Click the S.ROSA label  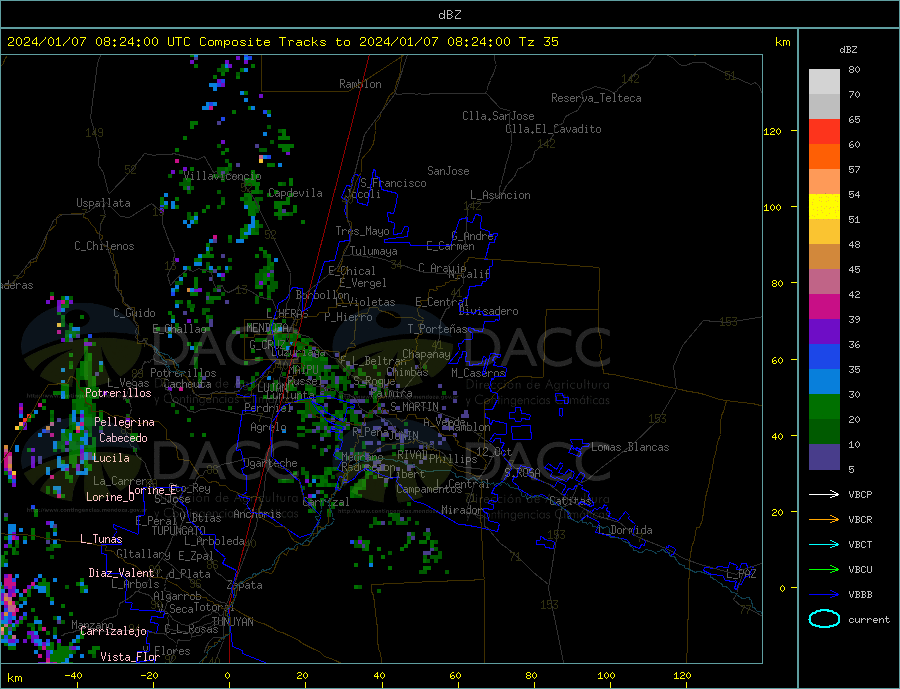point(522,473)
